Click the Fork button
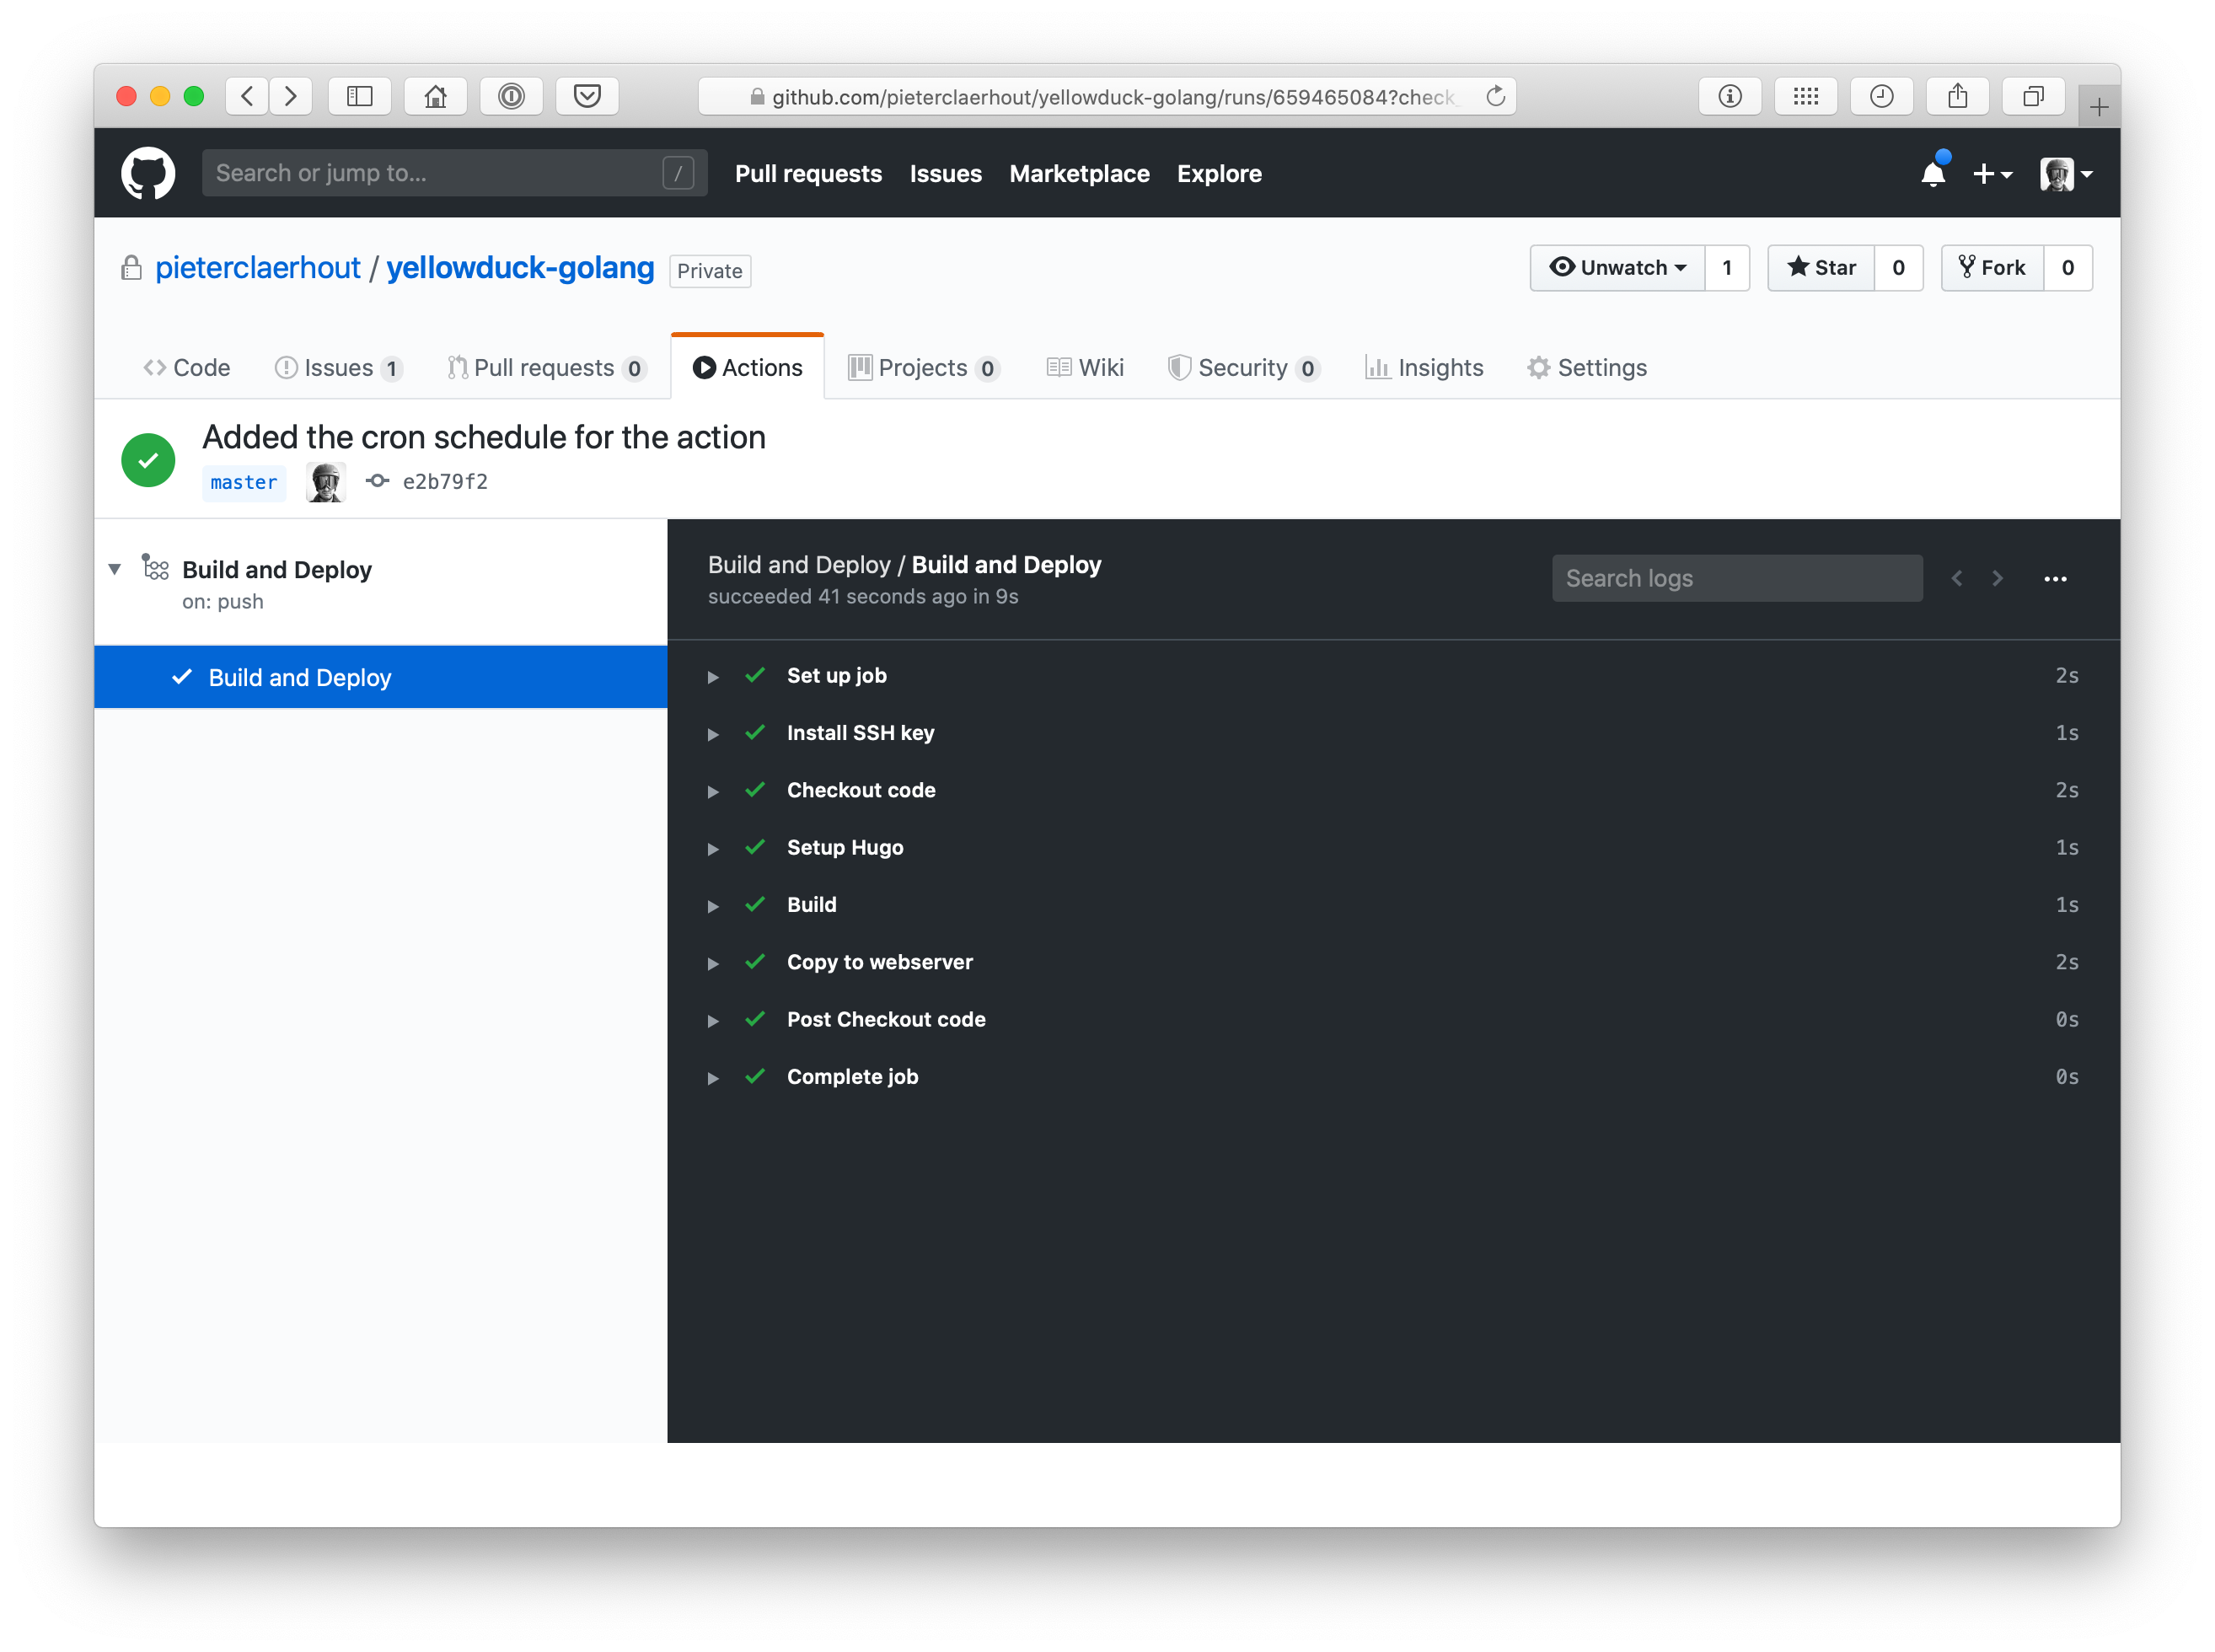Screen dimensions: 2215x1652 tap(1992, 267)
